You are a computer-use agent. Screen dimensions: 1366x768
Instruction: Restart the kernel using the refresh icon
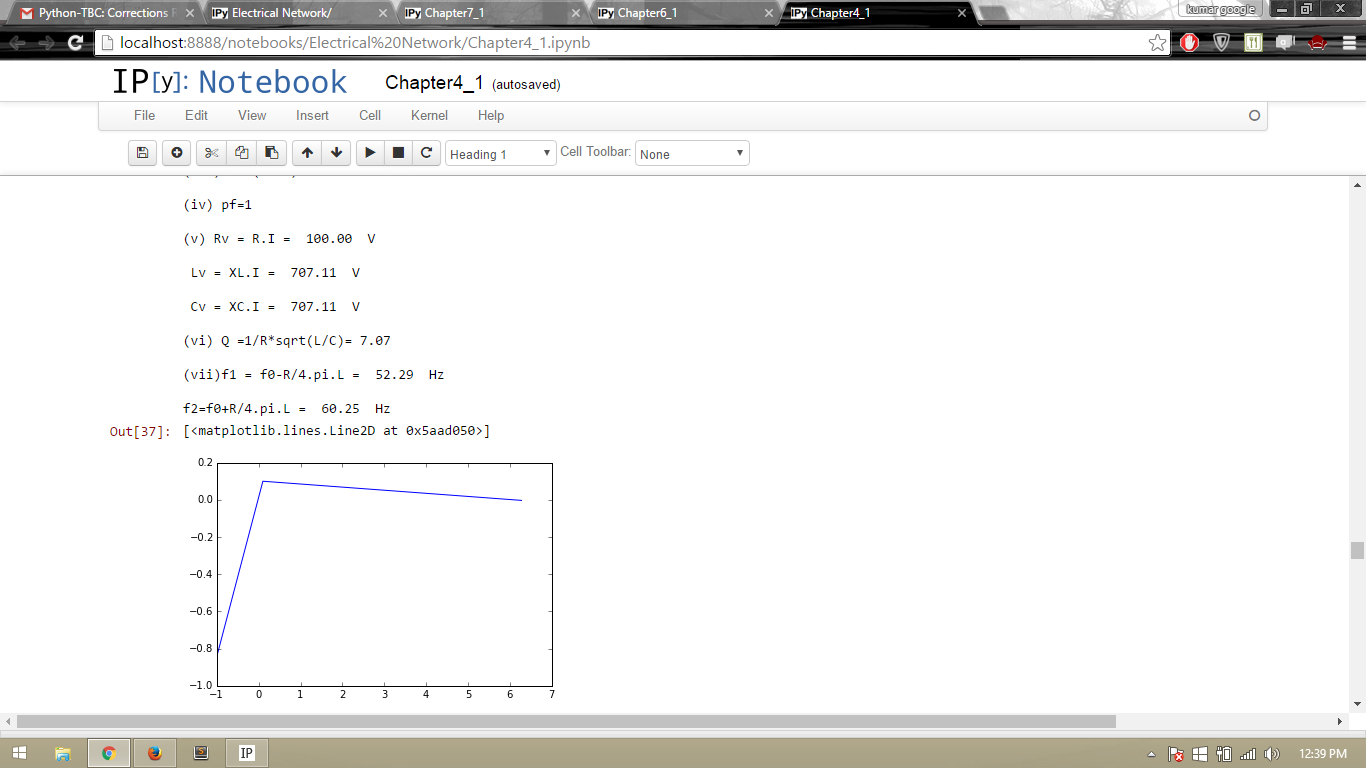coord(426,153)
